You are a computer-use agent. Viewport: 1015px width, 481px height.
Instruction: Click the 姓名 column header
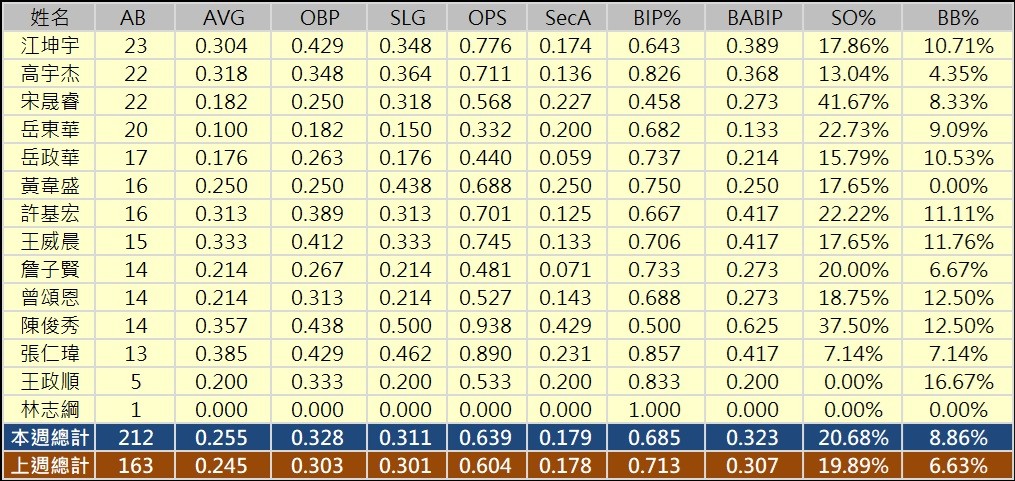point(50,17)
